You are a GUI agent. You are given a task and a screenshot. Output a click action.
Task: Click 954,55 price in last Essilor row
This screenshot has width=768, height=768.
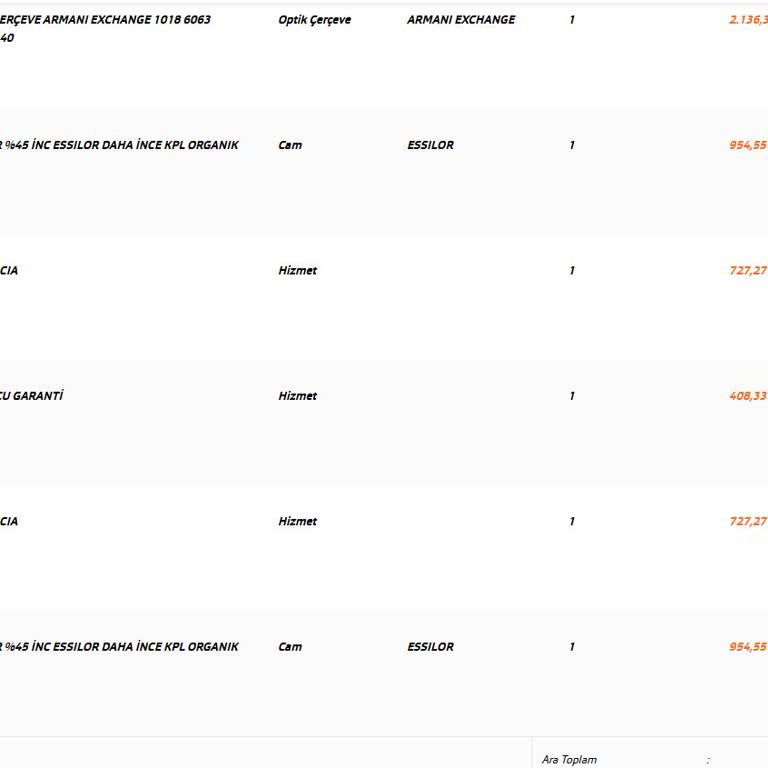pos(748,647)
